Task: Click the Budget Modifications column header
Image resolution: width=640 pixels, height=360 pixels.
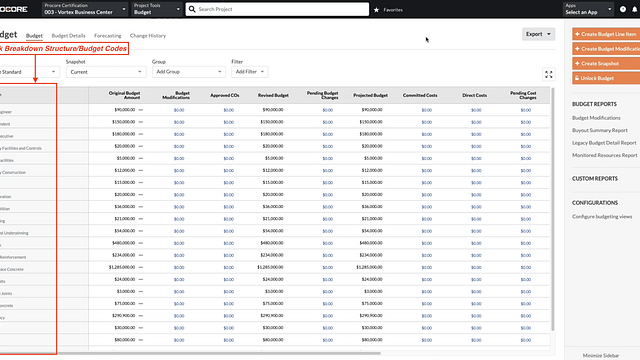Action: pos(176,95)
